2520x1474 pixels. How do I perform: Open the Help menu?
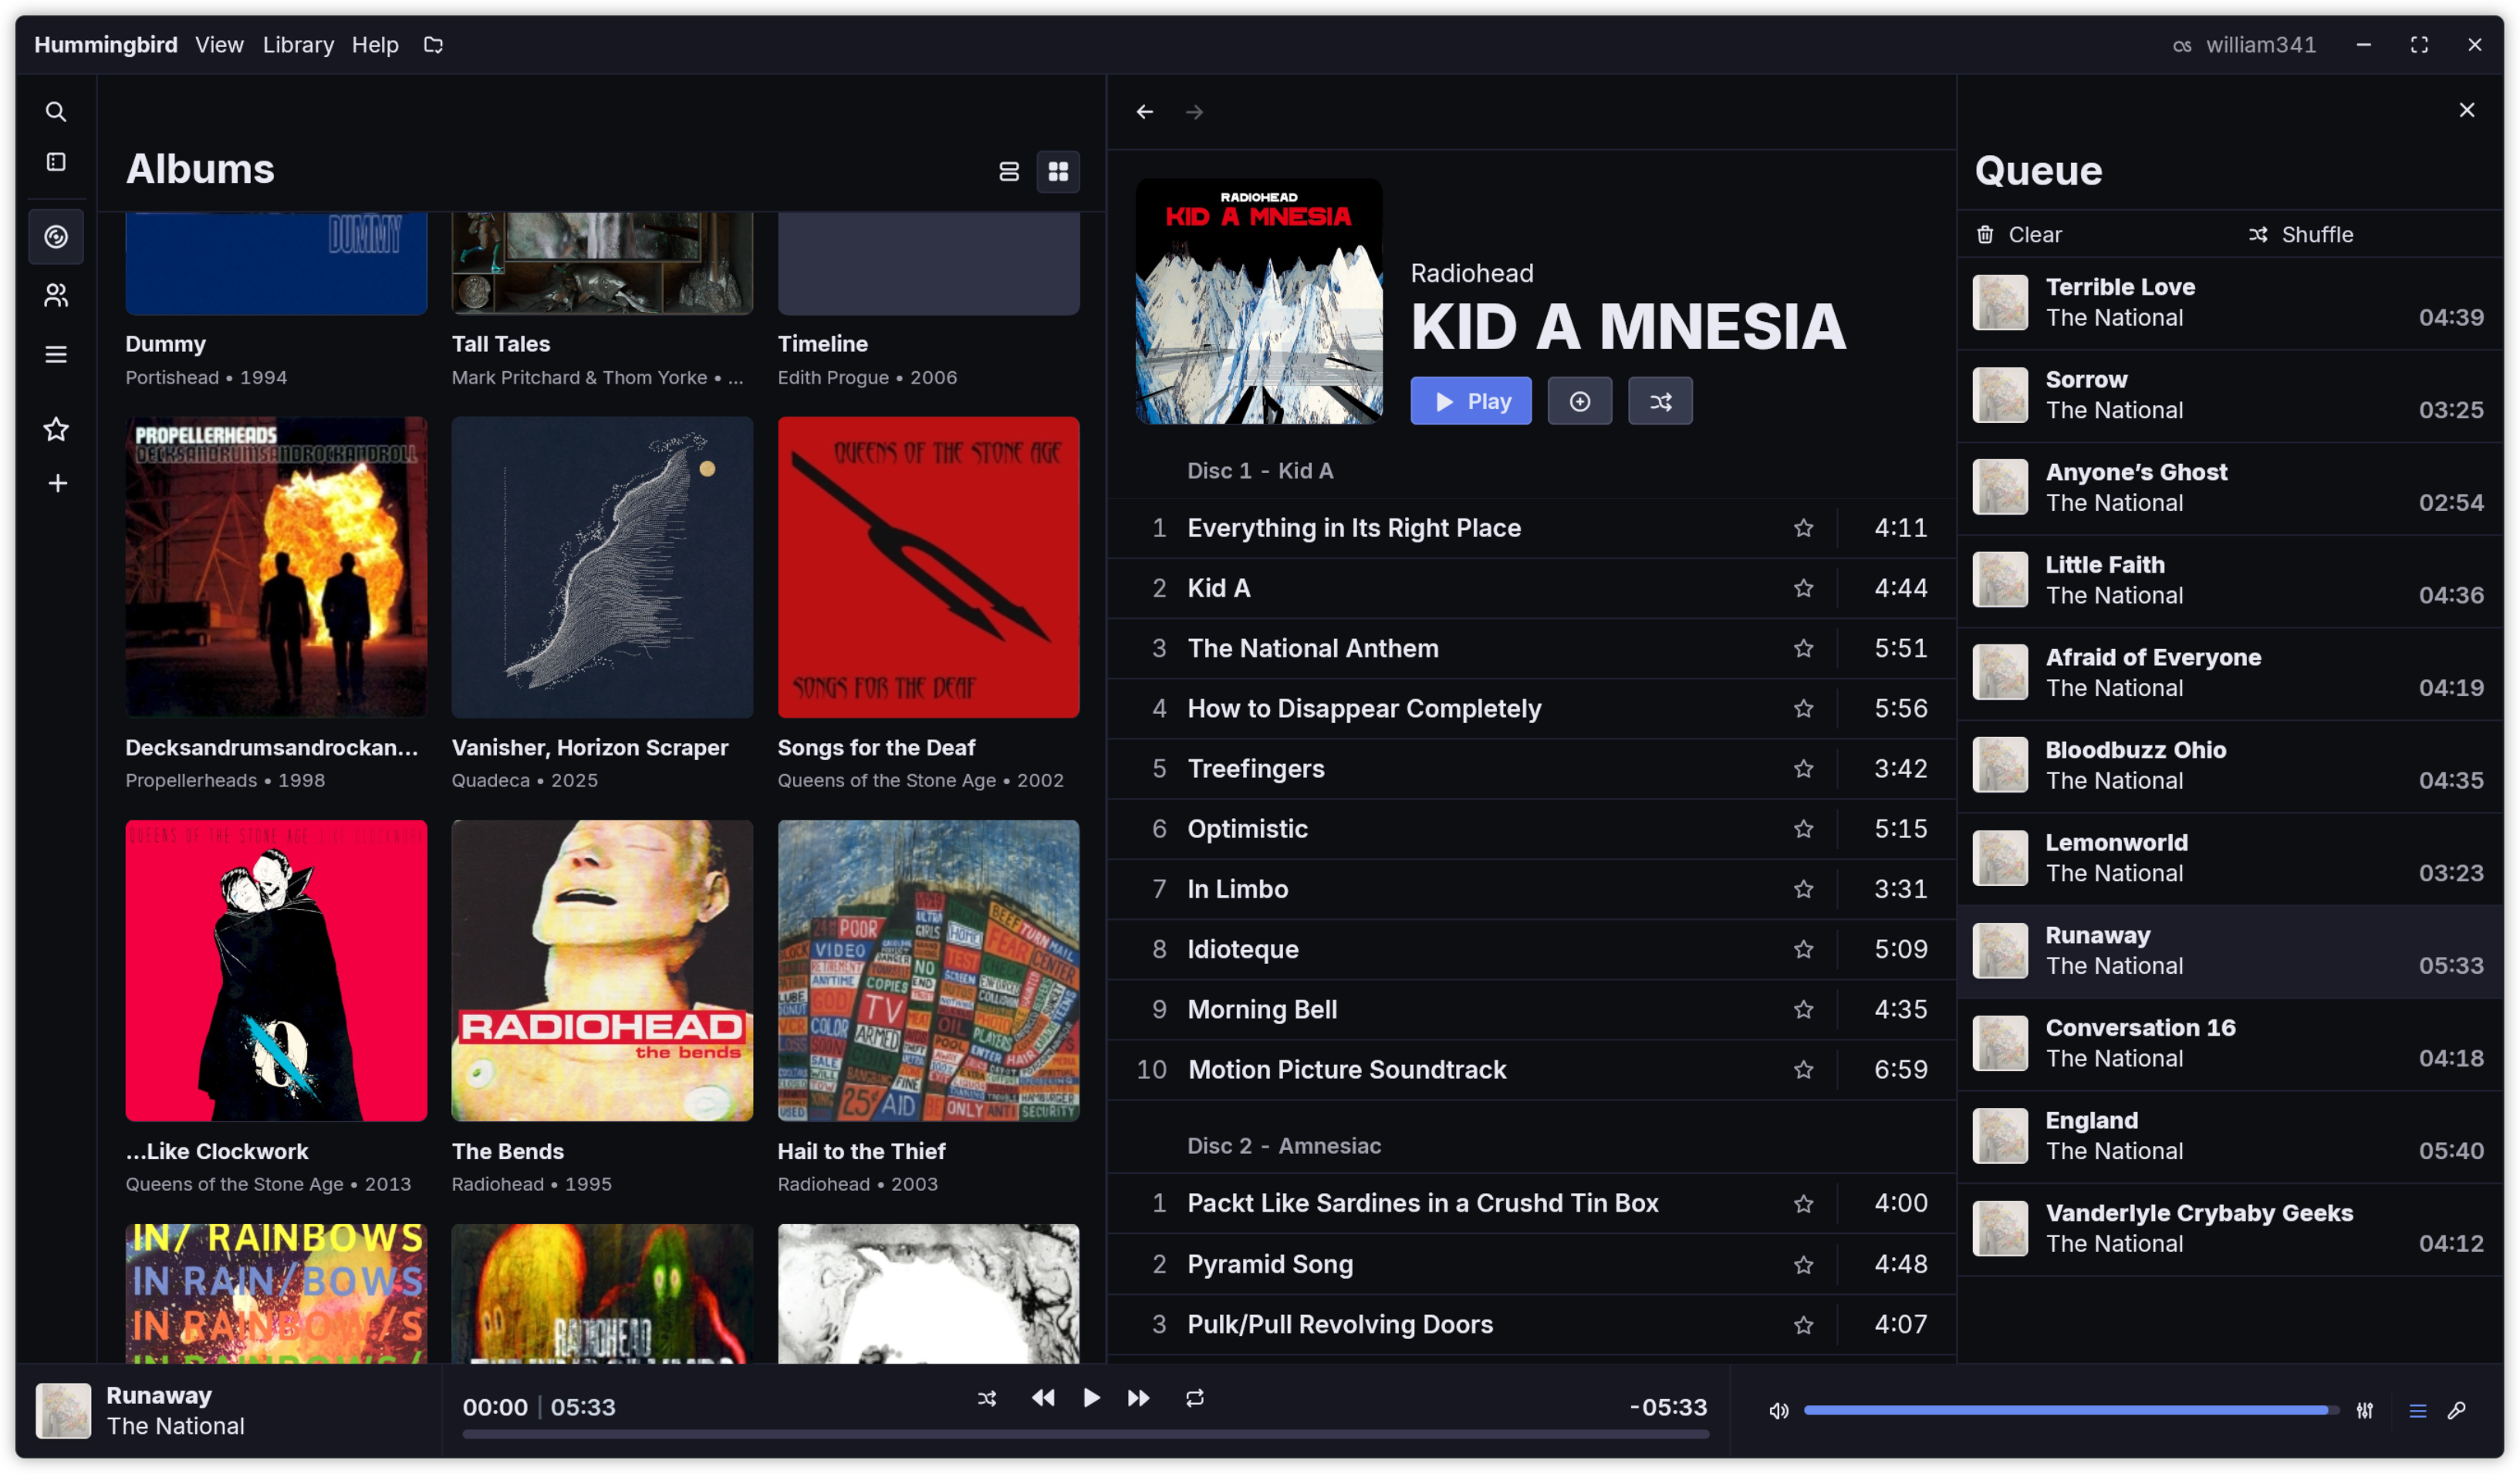pyautogui.click(x=375, y=44)
